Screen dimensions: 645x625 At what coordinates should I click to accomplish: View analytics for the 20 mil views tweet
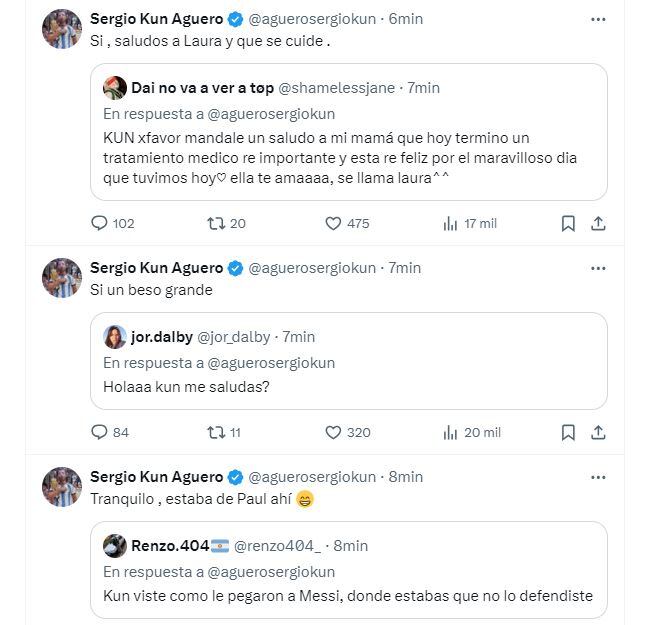point(451,432)
